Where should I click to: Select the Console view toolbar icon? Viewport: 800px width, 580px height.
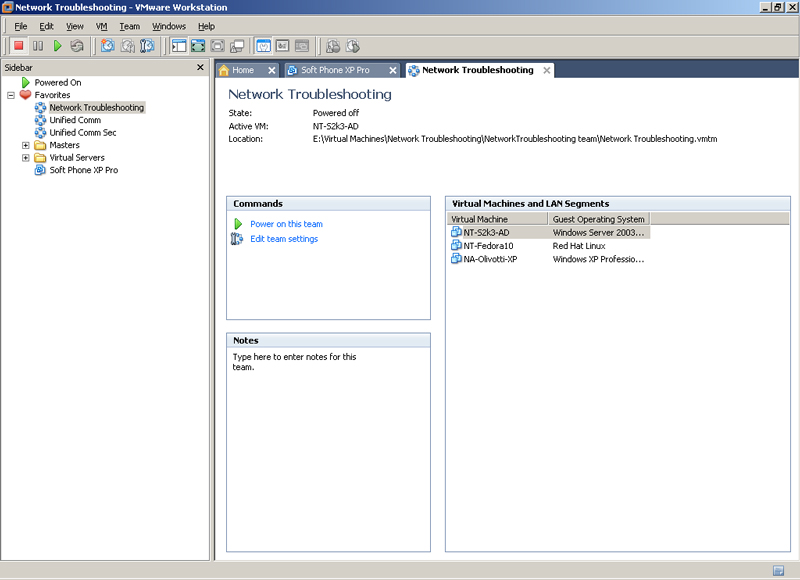click(x=302, y=46)
